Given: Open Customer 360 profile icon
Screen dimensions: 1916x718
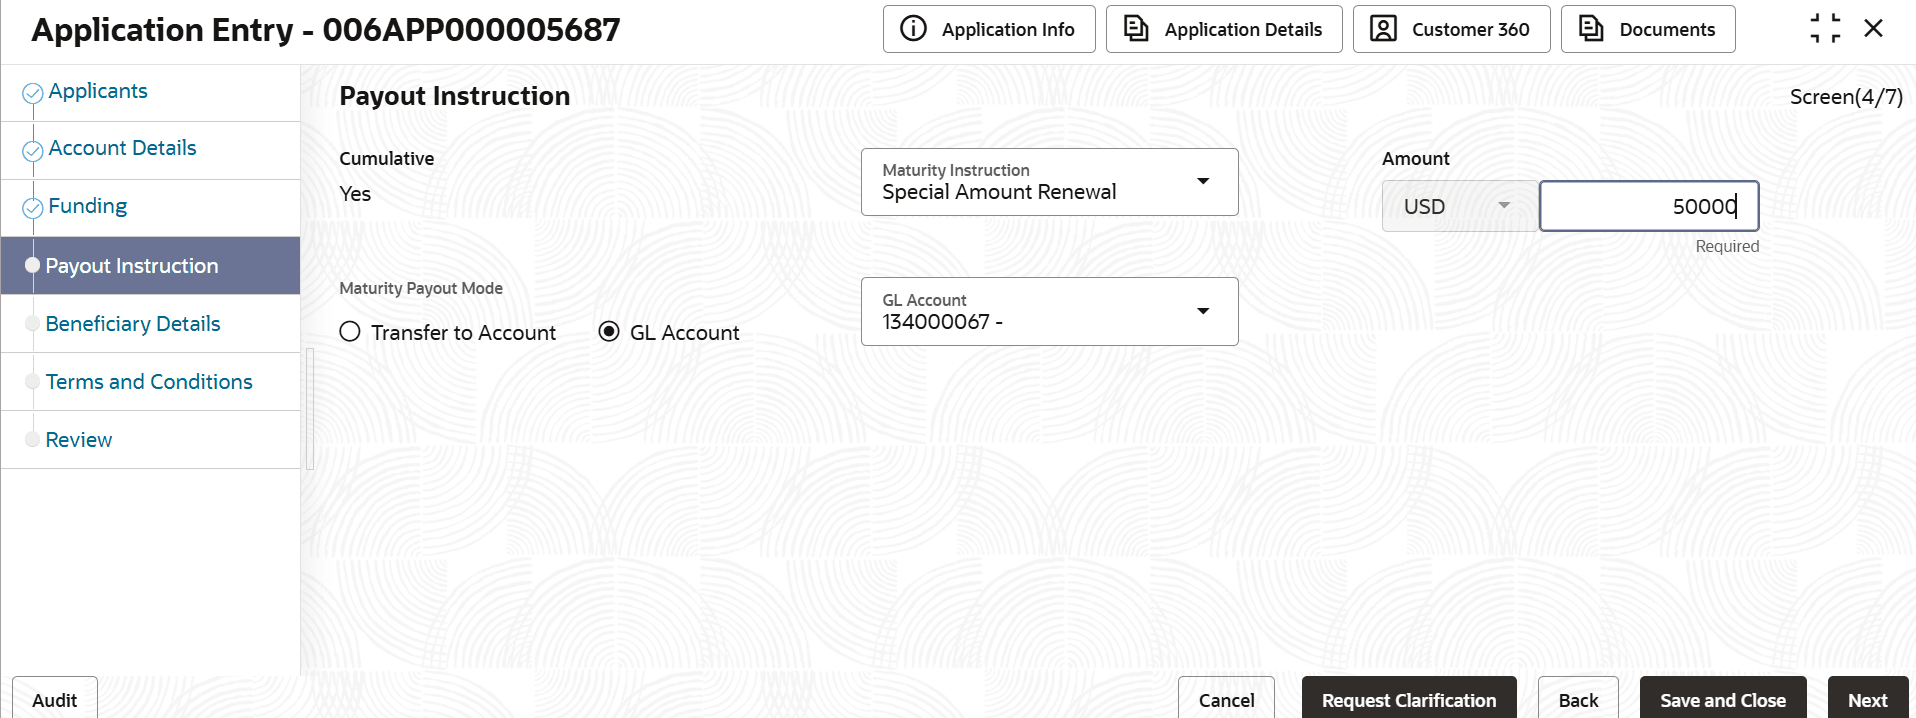Looking at the screenshot, I should pos(1383,29).
